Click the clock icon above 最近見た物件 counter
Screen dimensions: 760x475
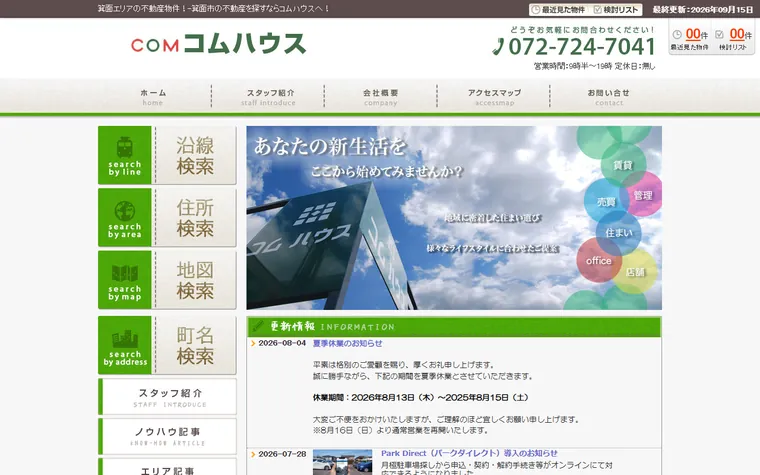pyautogui.click(x=677, y=34)
